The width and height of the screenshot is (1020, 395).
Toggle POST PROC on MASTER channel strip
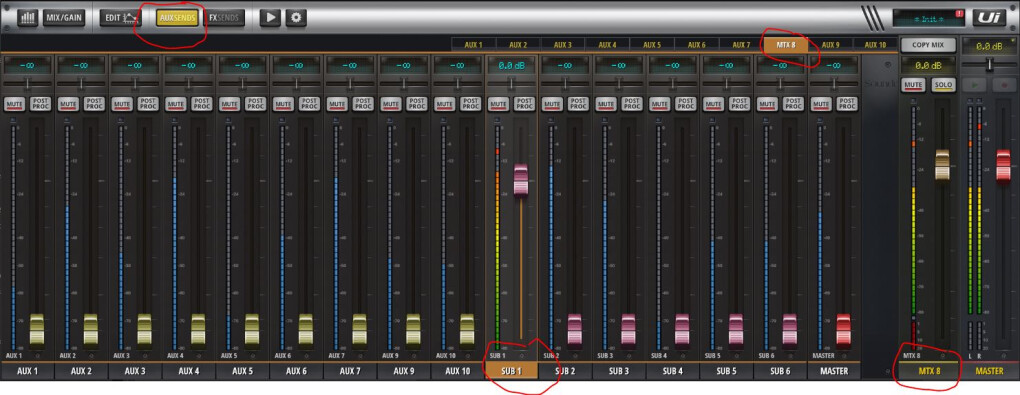tap(846, 103)
